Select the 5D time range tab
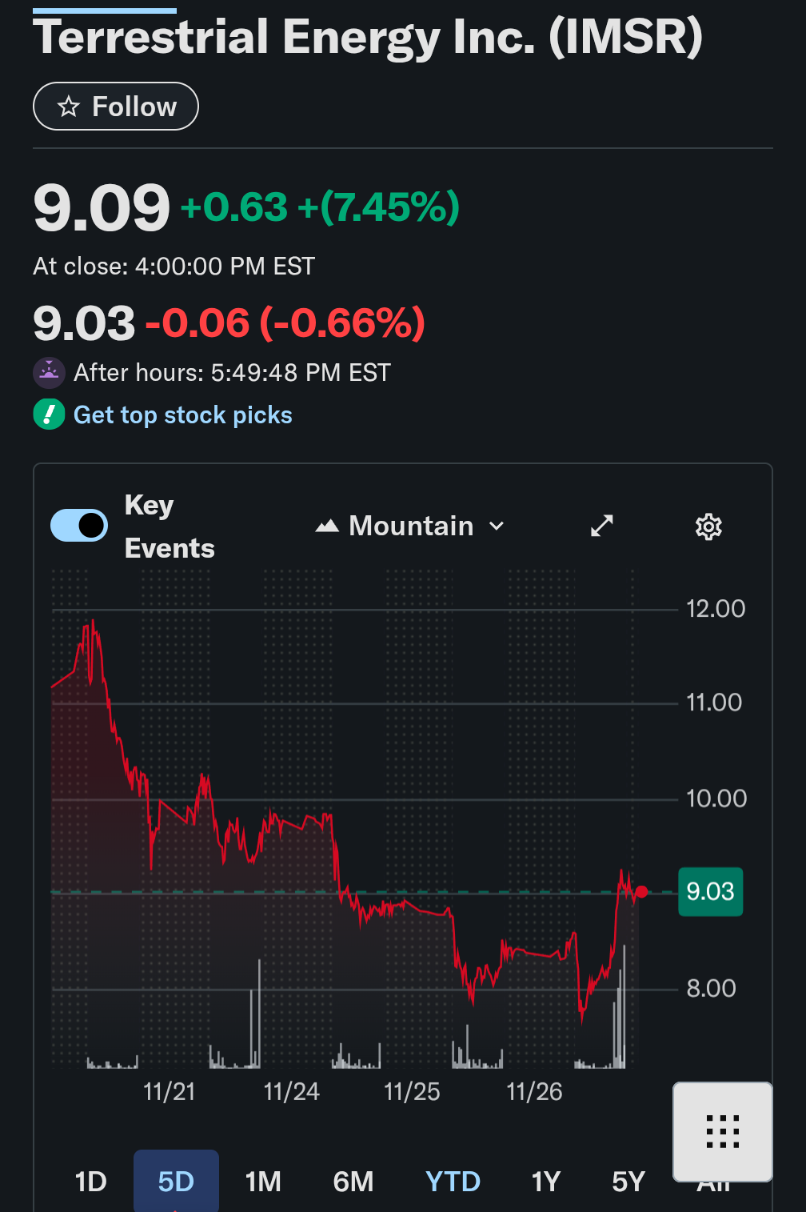 pyautogui.click(x=176, y=1182)
